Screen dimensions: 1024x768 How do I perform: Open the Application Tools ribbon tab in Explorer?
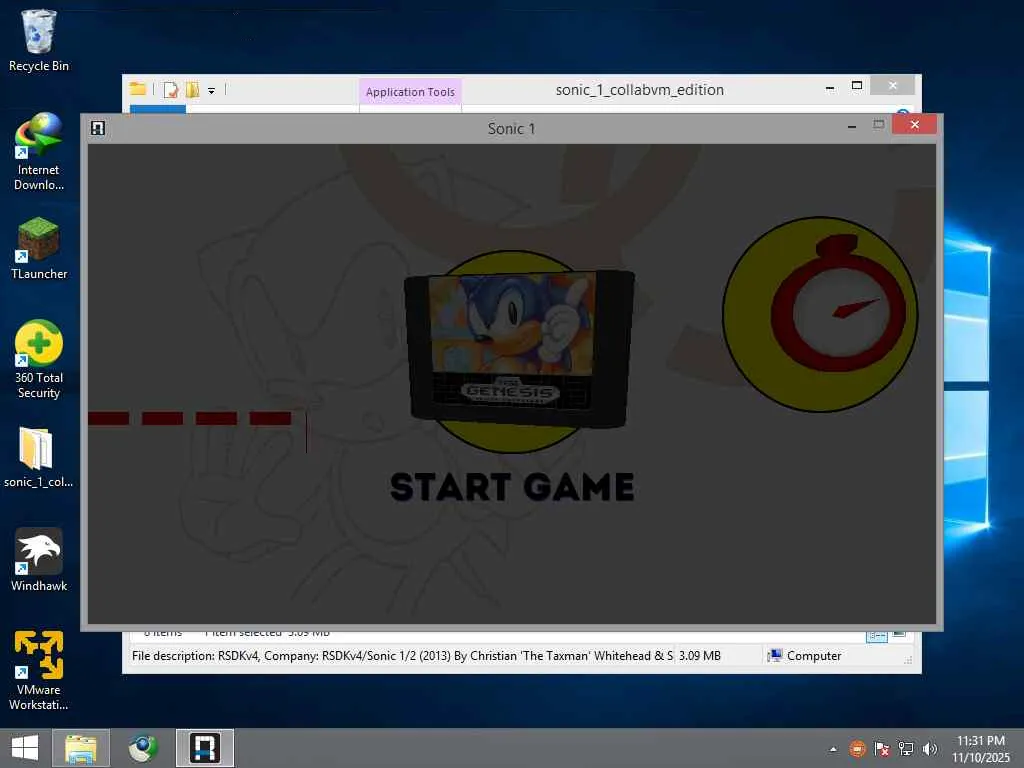click(x=410, y=92)
